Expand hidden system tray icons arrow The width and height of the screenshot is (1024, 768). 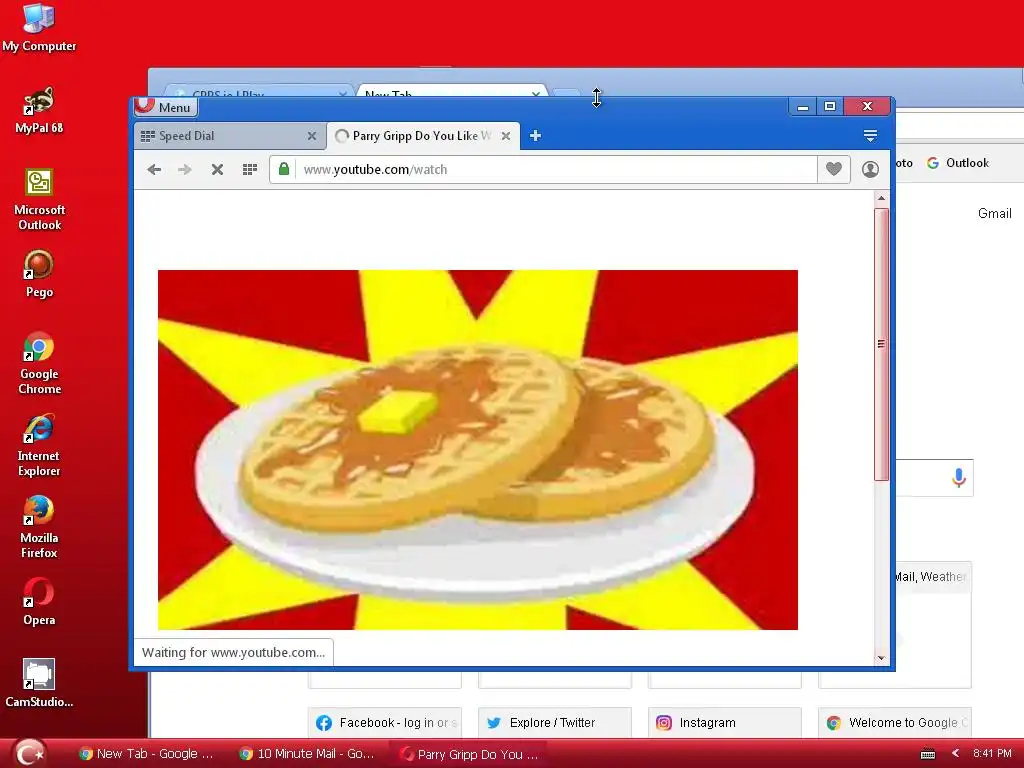point(955,754)
